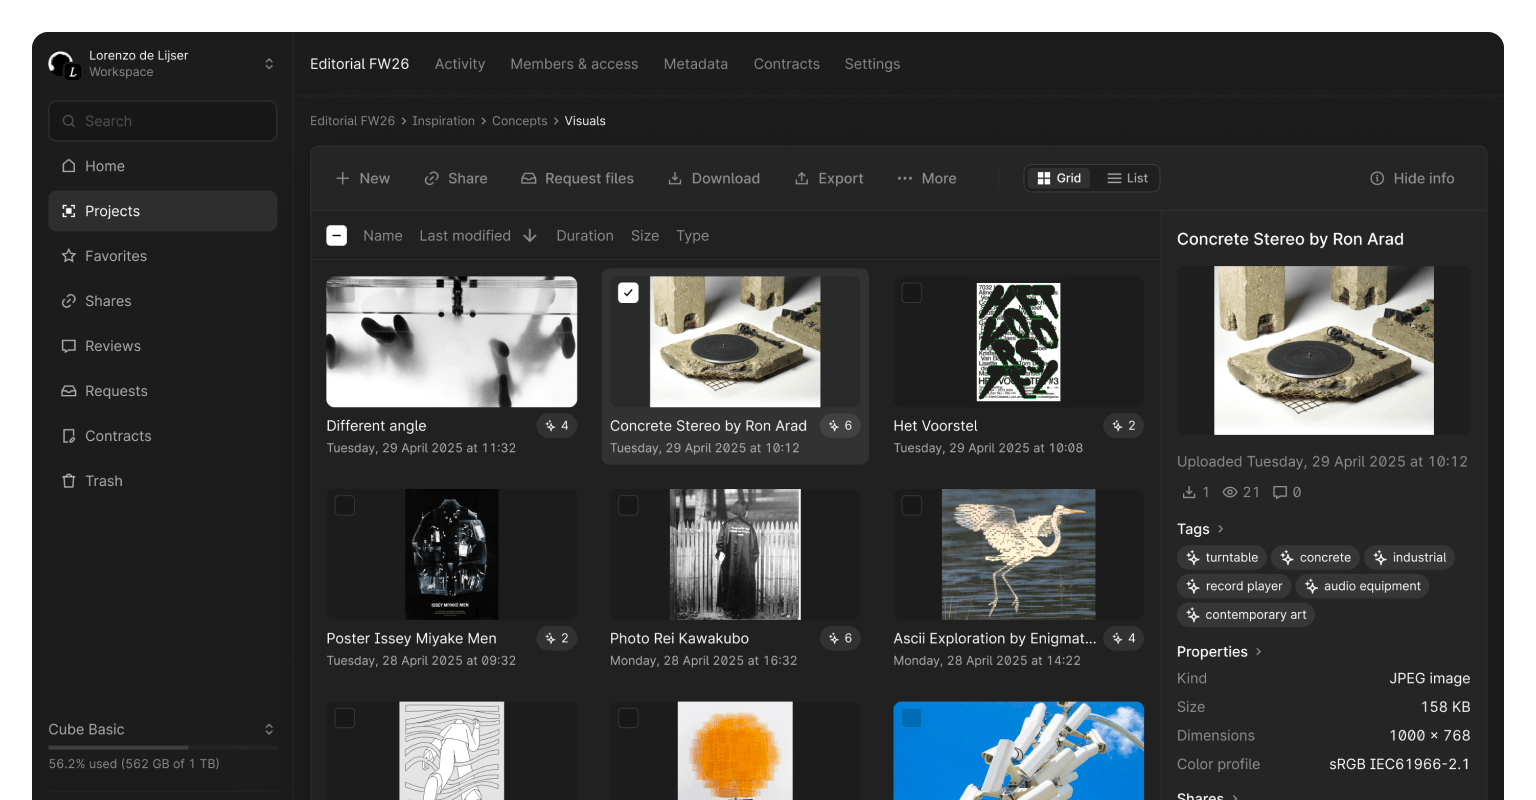
Task: Open the Contracts sidebar item
Action: coord(162,436)
